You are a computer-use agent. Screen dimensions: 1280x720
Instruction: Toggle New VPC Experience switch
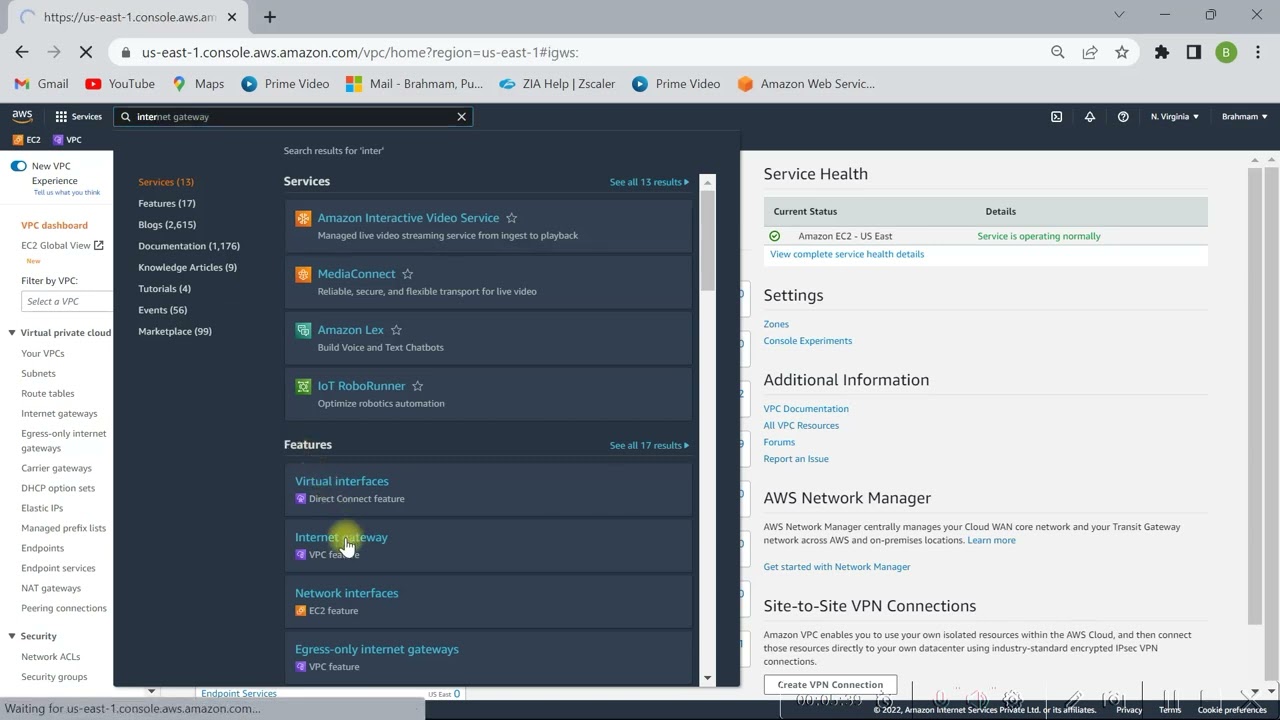(x=18, y=166)
